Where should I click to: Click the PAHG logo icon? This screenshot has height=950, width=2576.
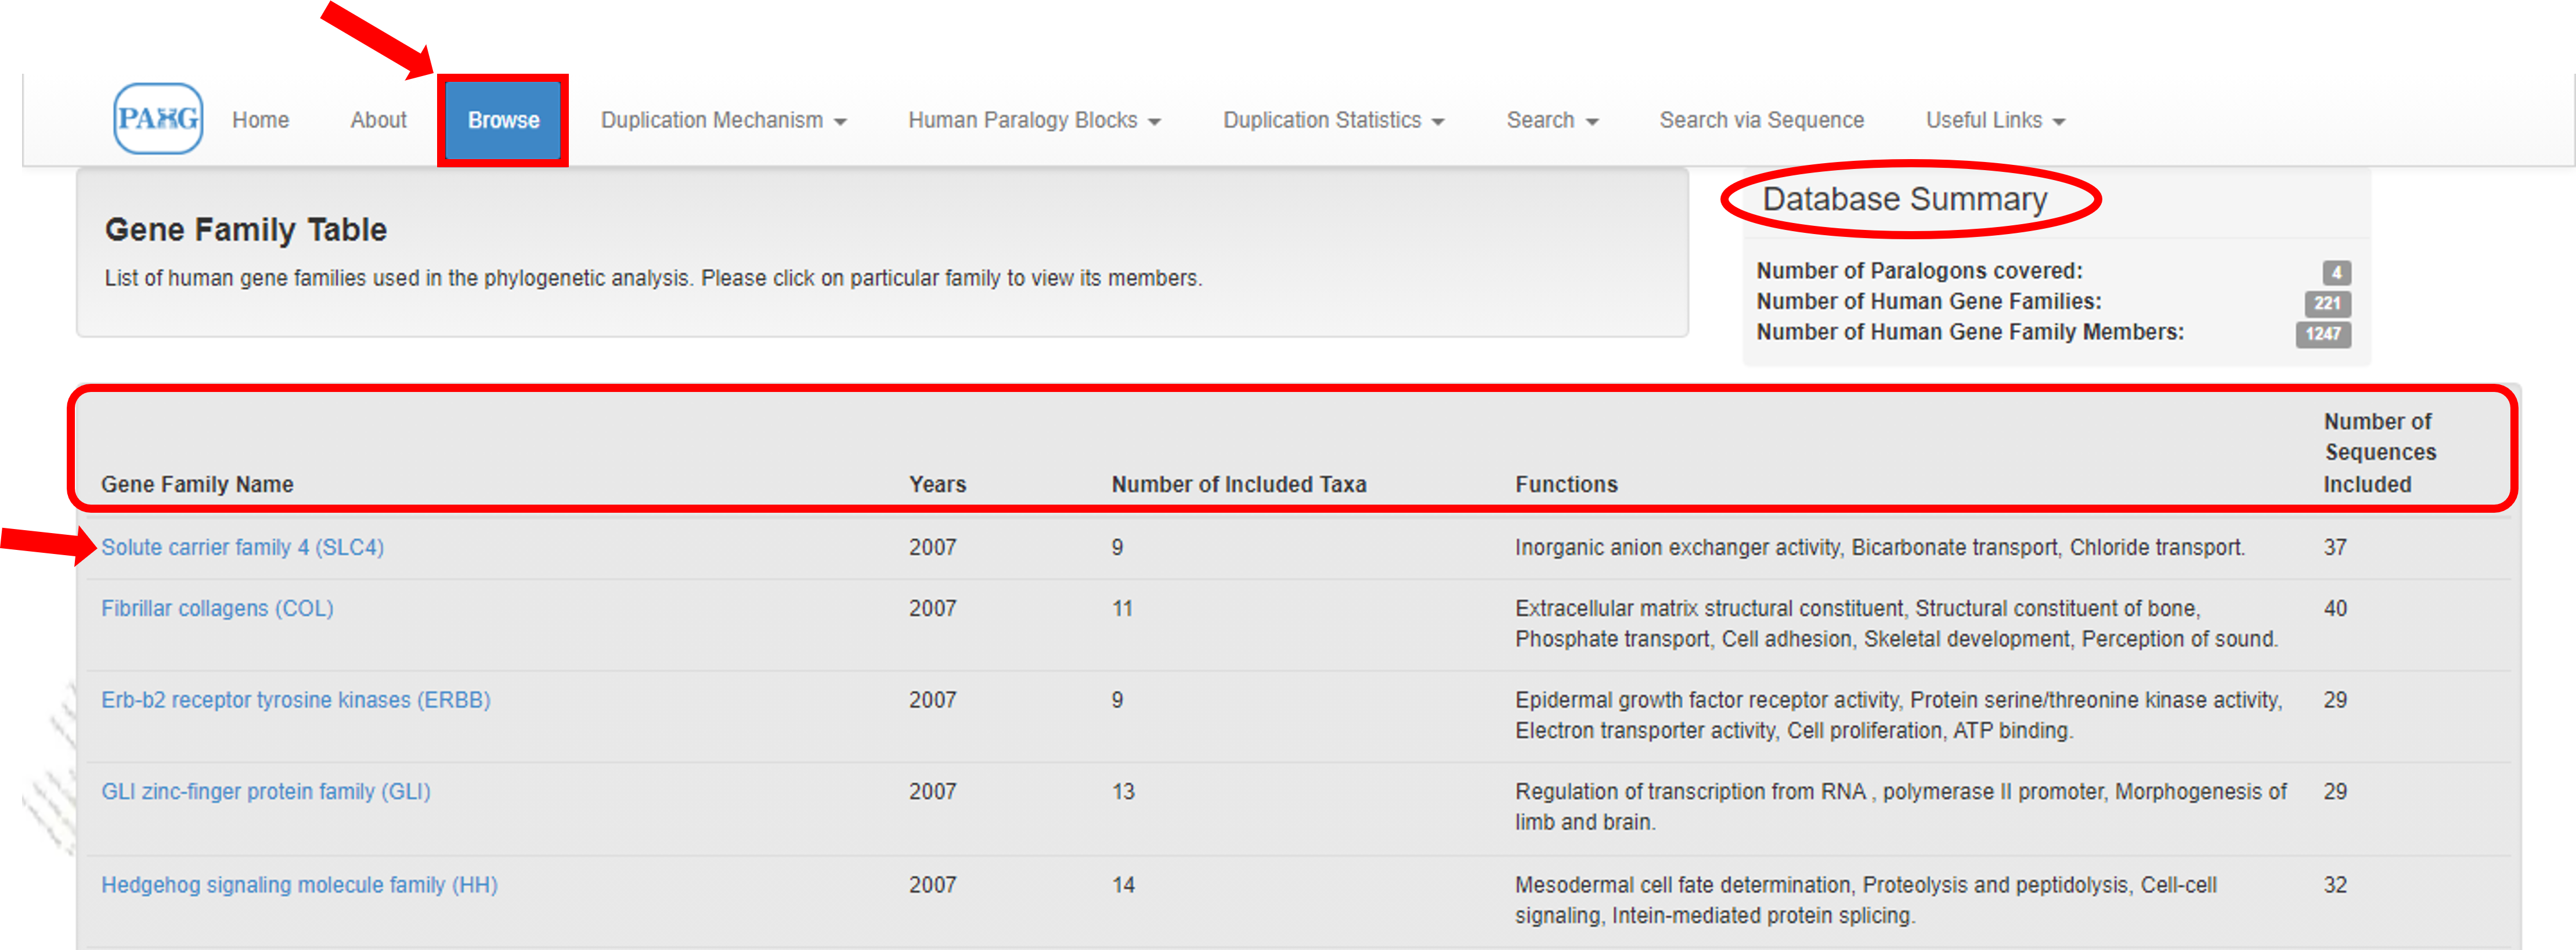coord(158,119)
